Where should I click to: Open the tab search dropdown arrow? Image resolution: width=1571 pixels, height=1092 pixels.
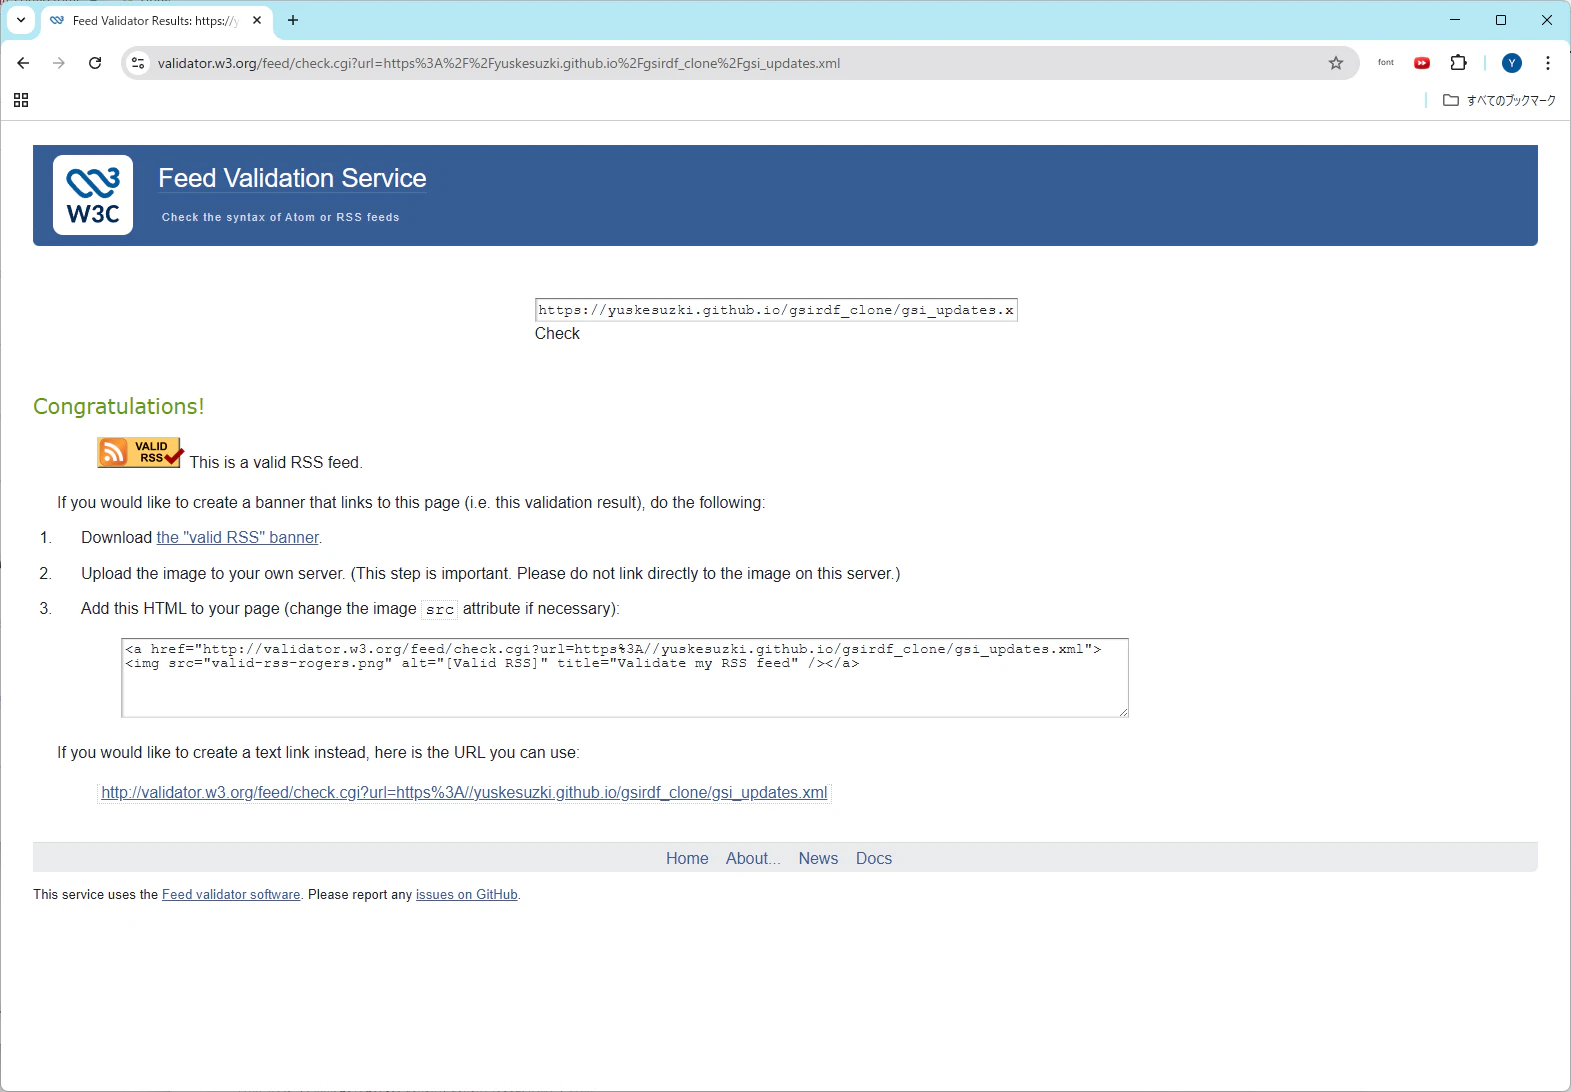coord(21,20)
